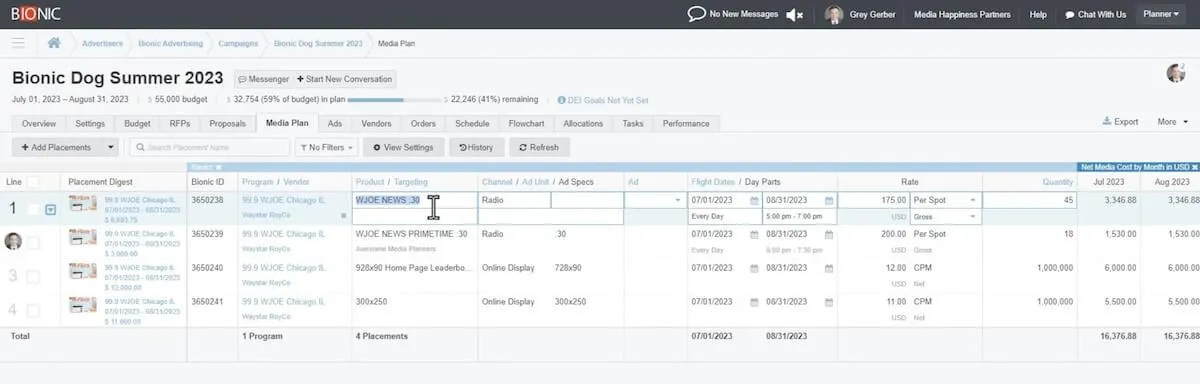This screenshot has height=384, width=1200.
Task: Open the History button
Action: pos(476,147)
